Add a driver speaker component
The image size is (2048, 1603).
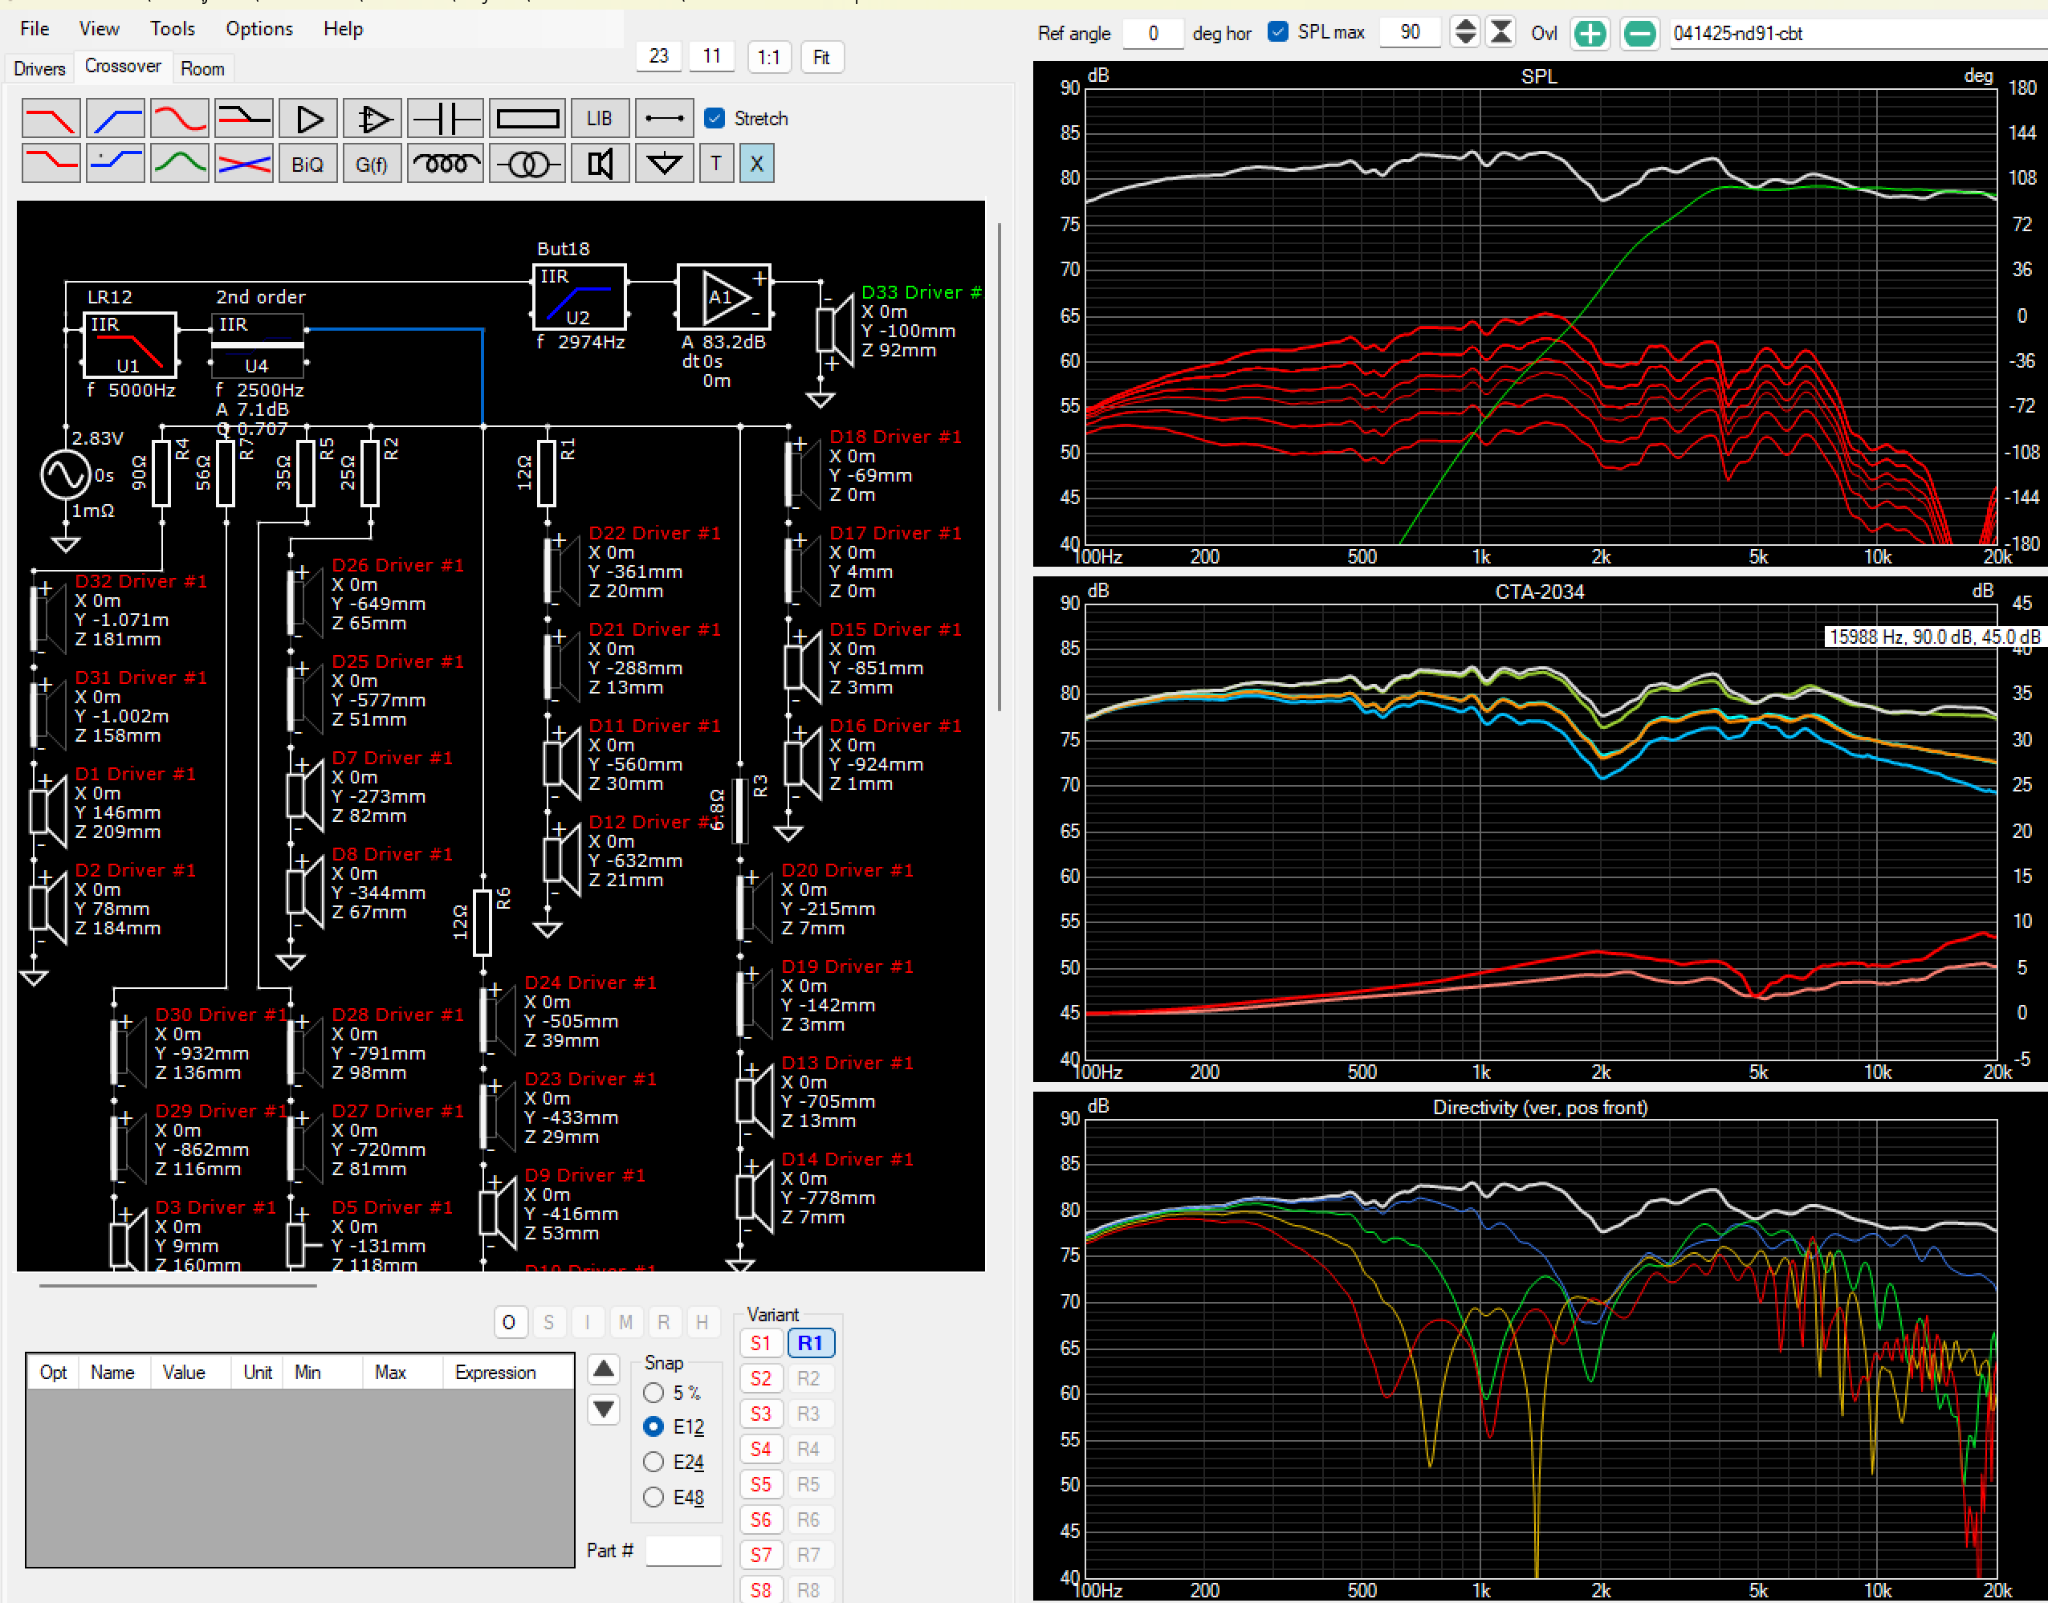pyautogui.click(x=600, y=164)
